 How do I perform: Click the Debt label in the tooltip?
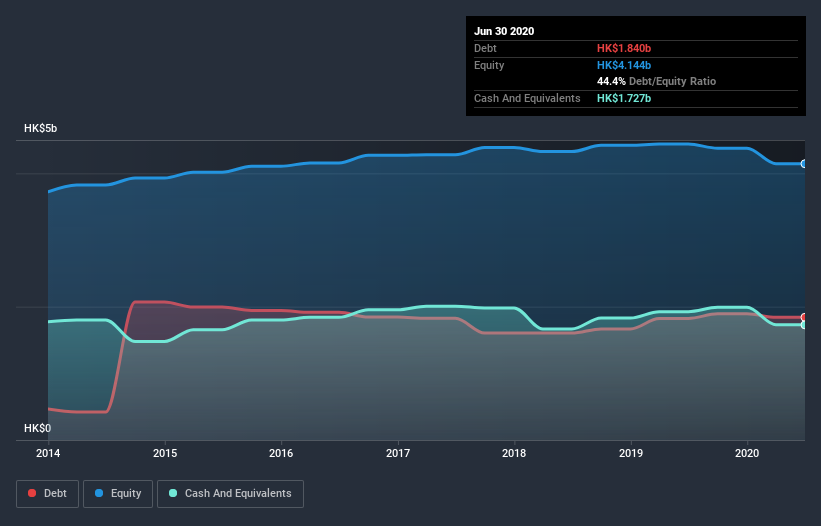point(485,48)
